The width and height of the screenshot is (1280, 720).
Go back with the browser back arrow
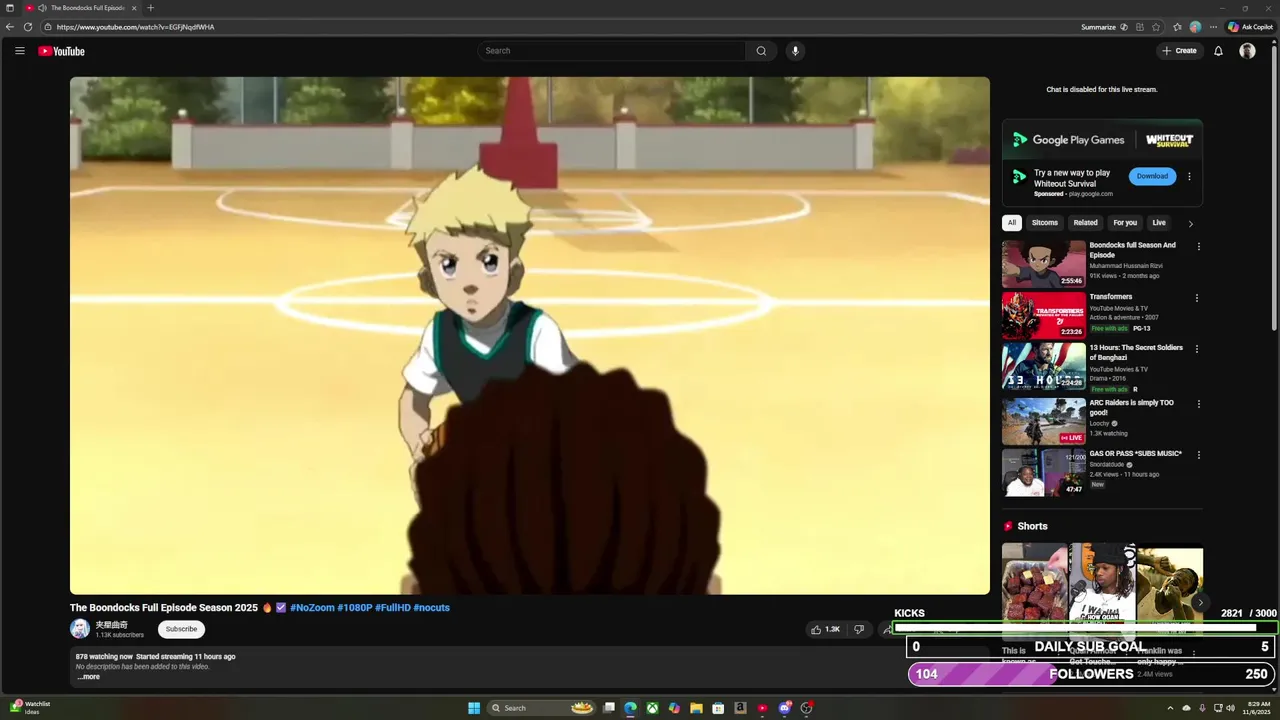tap(10, 27)
